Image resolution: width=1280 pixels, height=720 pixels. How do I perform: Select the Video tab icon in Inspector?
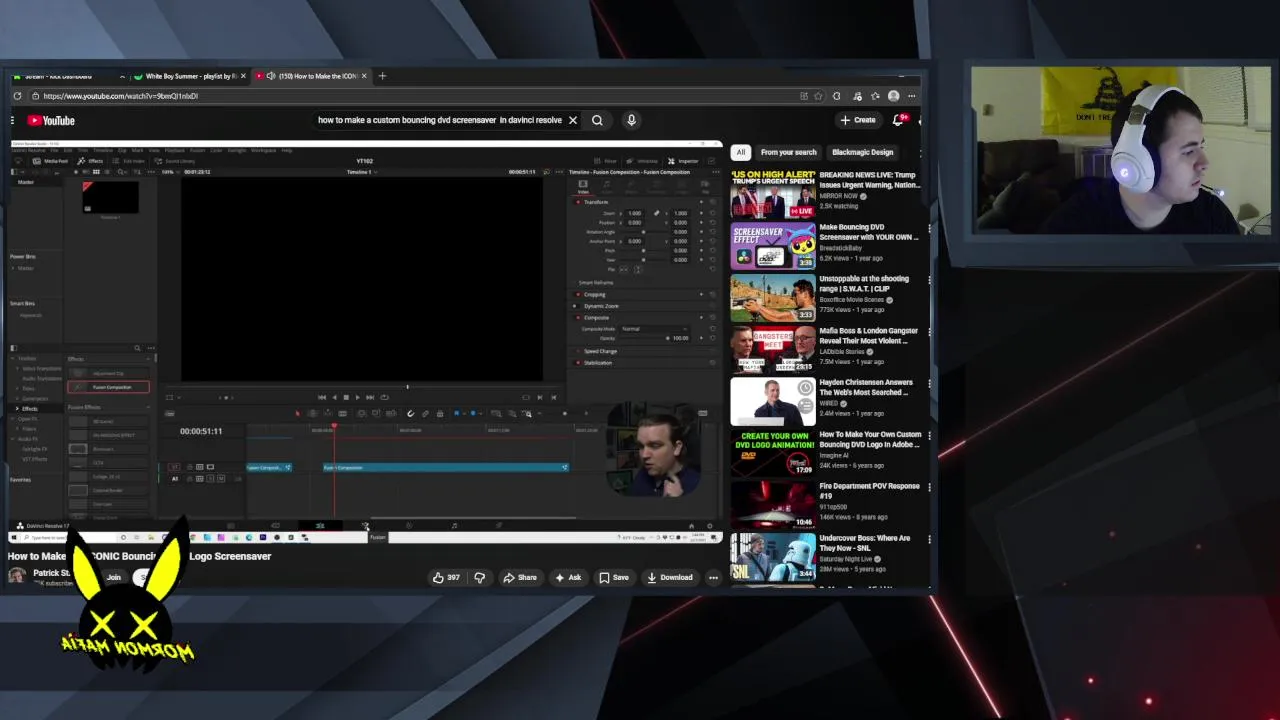pyautogui.click(x=583, y=186)
